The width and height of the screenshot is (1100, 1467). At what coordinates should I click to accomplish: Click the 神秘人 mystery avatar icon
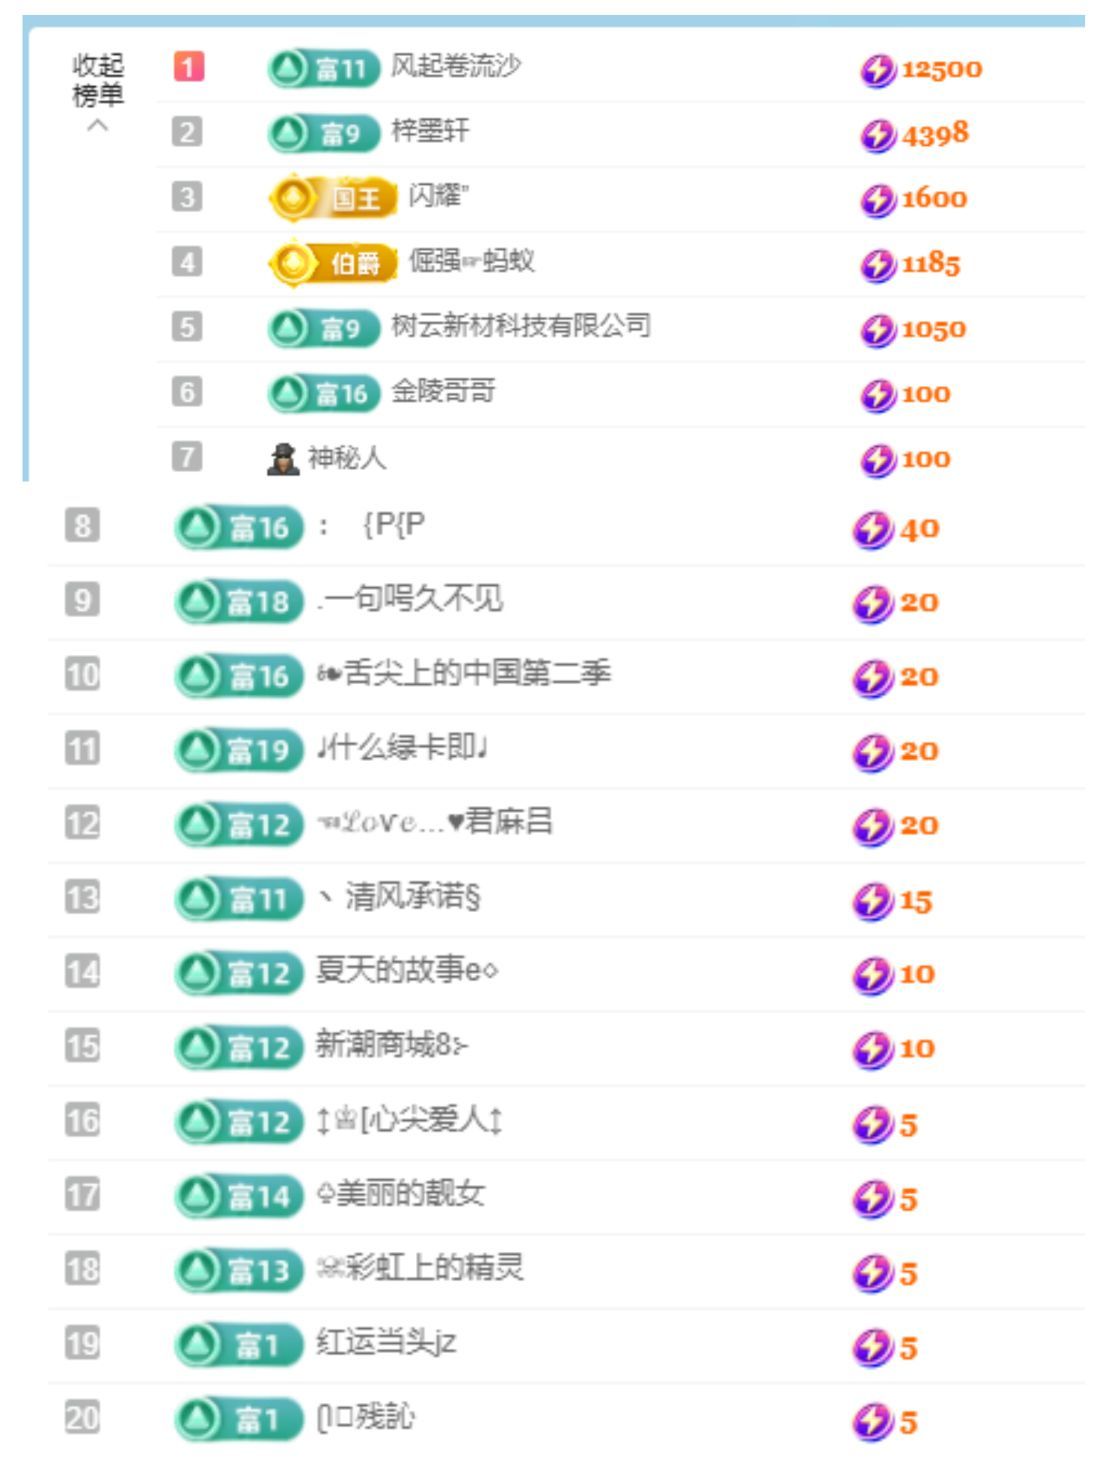[284, 458]
